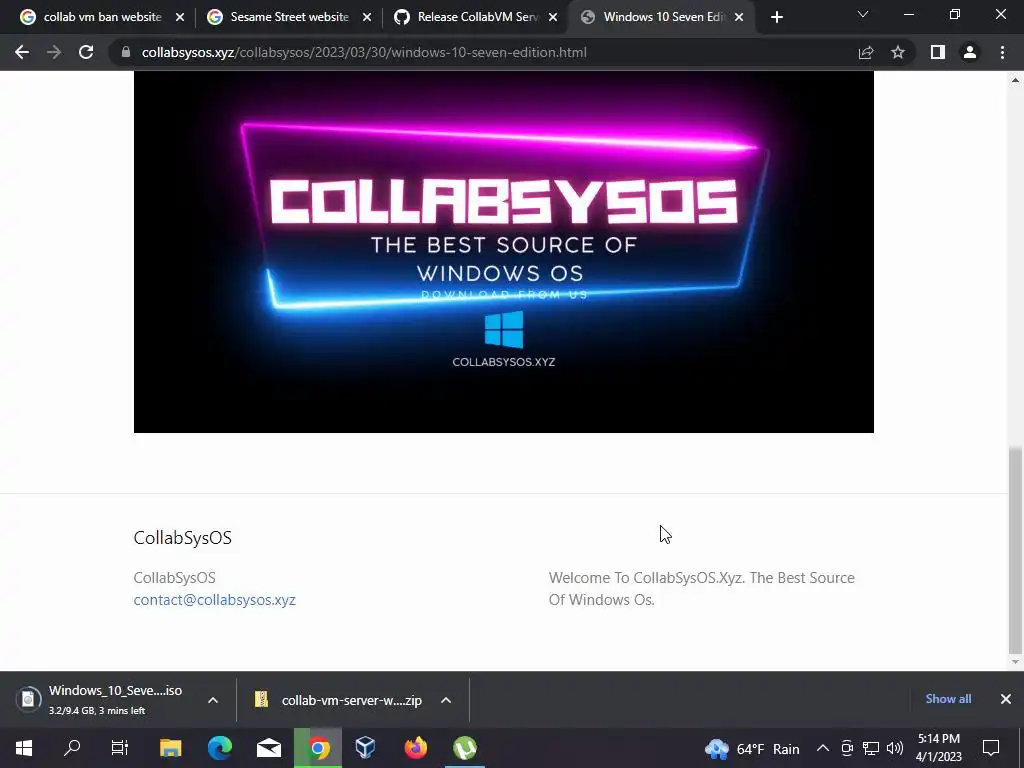This screenshot has height=768, width=1024.
Task: Expand options for the zip download
Action: (446, 700)
